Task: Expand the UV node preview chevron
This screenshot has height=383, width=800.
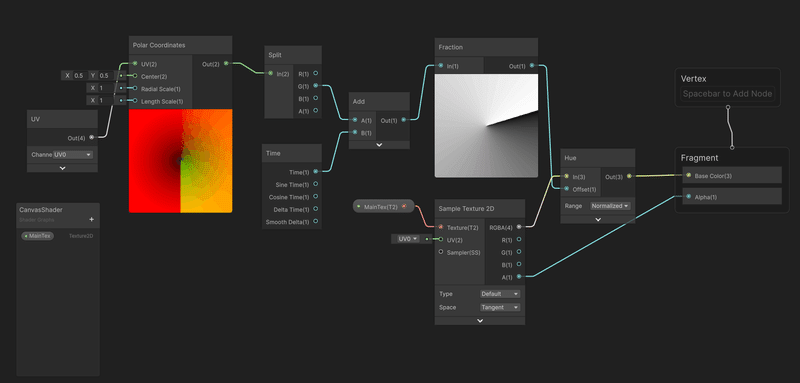Action: [x=62, y=168]
